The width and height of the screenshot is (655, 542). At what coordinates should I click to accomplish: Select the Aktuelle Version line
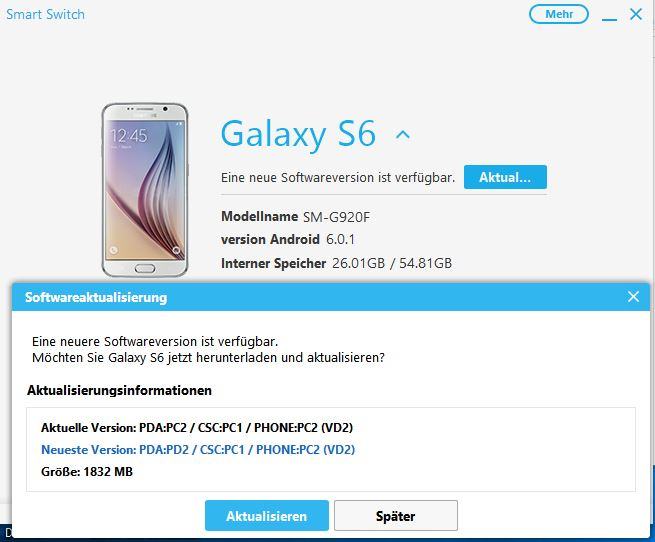[x=197, y=427]
